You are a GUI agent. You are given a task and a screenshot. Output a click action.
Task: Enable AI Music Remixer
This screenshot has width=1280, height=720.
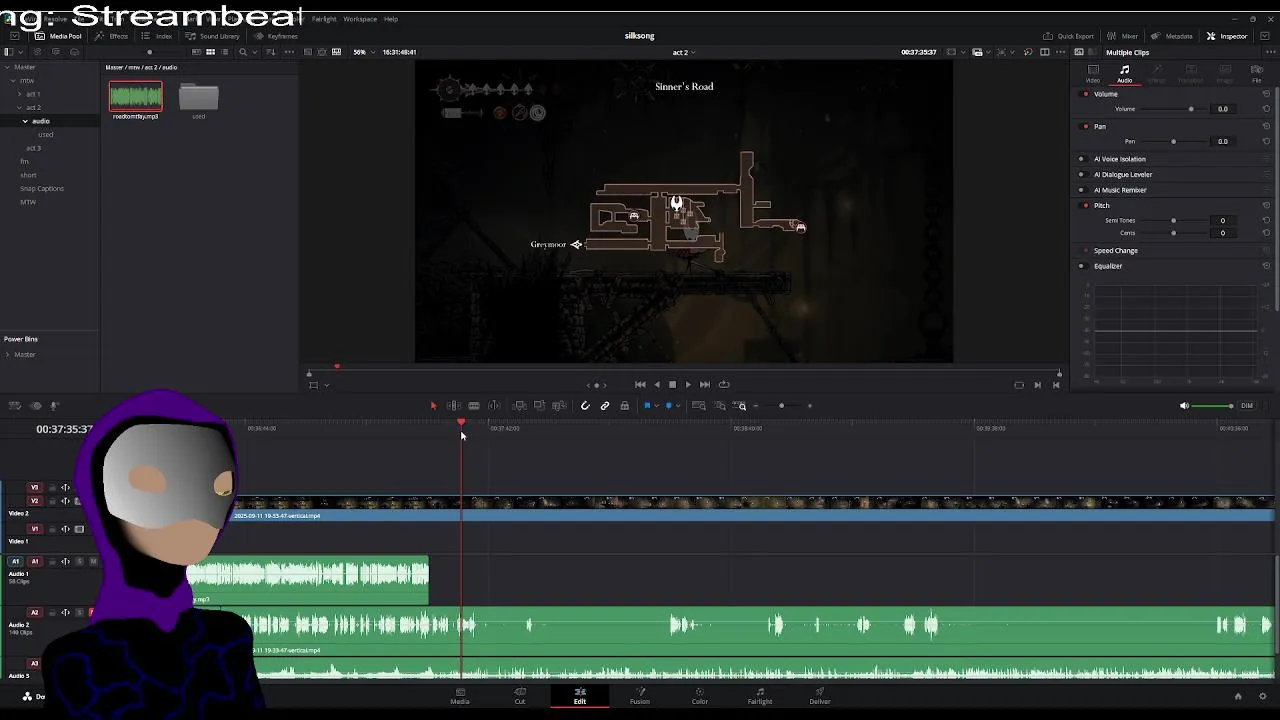[x=1081, y=190]
